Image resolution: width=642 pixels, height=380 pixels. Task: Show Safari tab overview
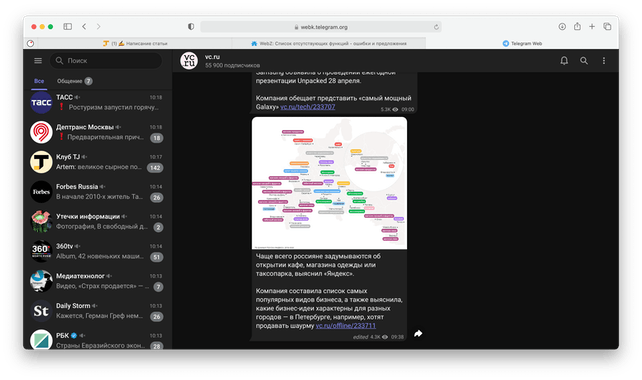[x=607, y=27]
